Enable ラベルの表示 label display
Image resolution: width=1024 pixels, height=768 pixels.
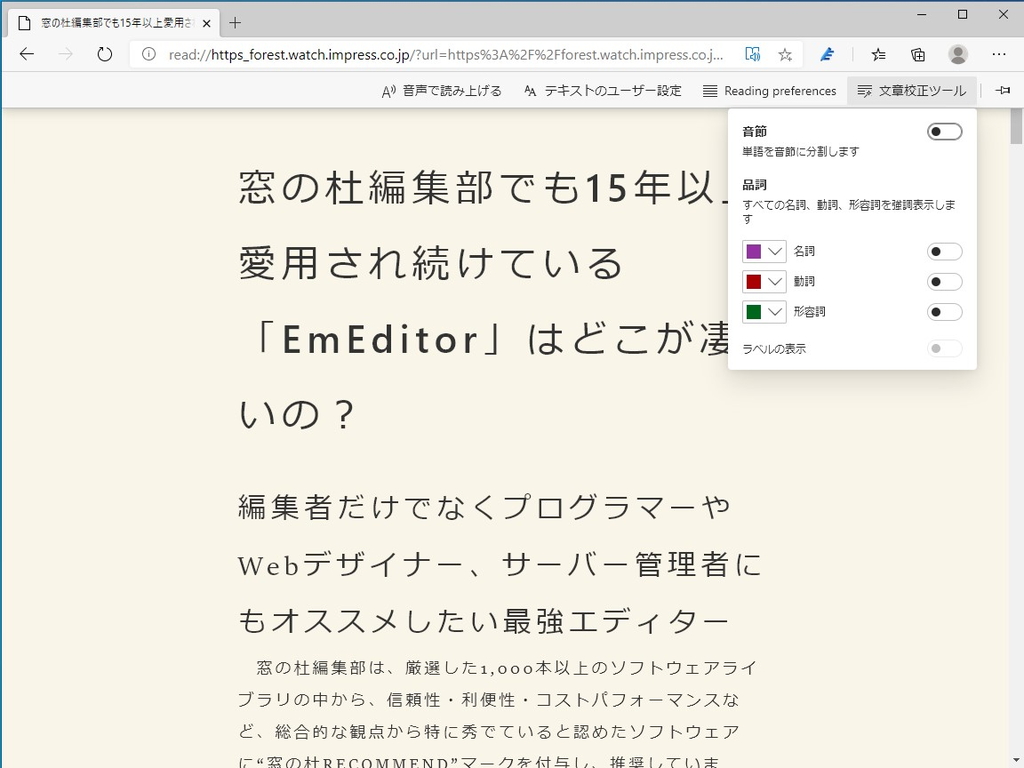click(x=943, y=347)
